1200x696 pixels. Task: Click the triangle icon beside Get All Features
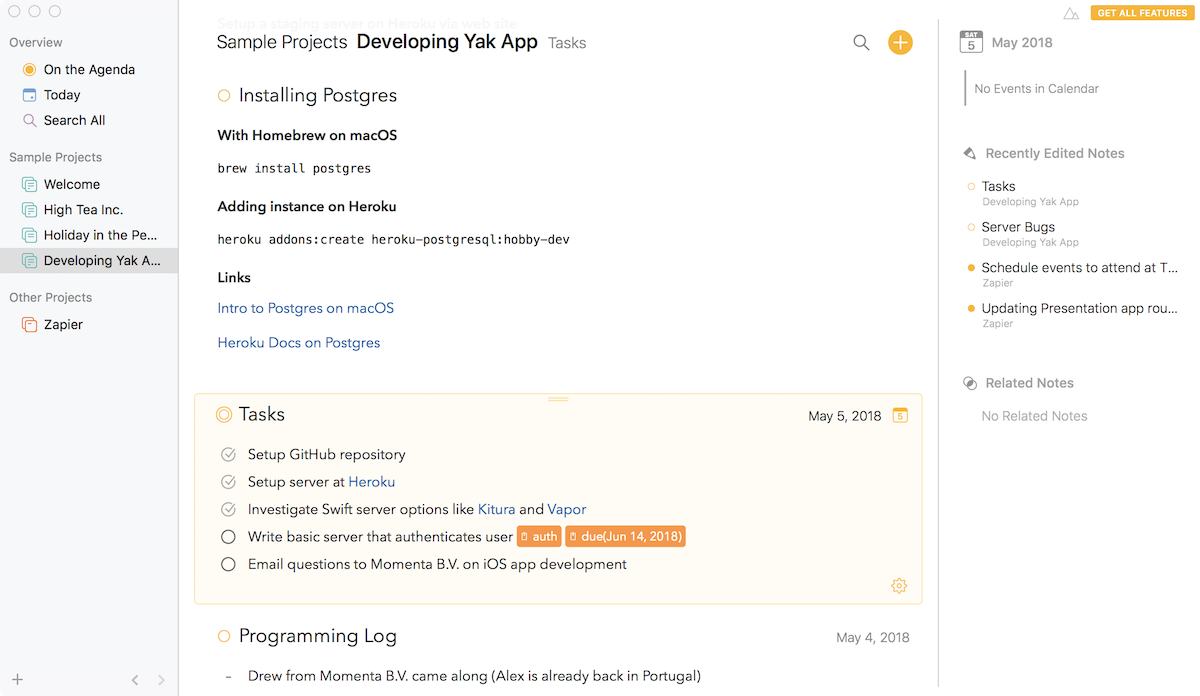(x=1071, y=13)
